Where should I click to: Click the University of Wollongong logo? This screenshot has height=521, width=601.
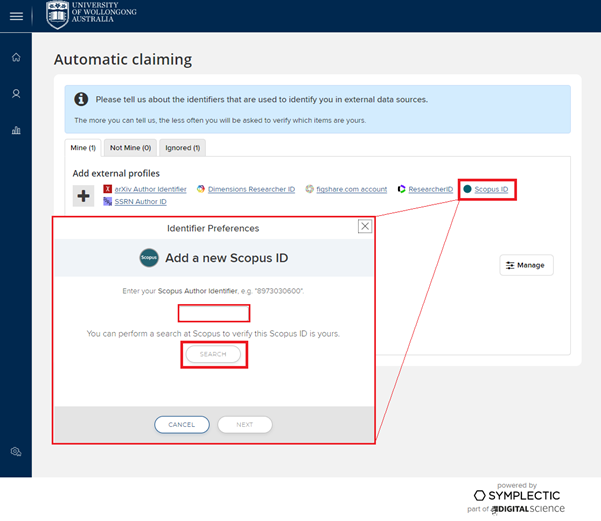click(x=91, y=15)
